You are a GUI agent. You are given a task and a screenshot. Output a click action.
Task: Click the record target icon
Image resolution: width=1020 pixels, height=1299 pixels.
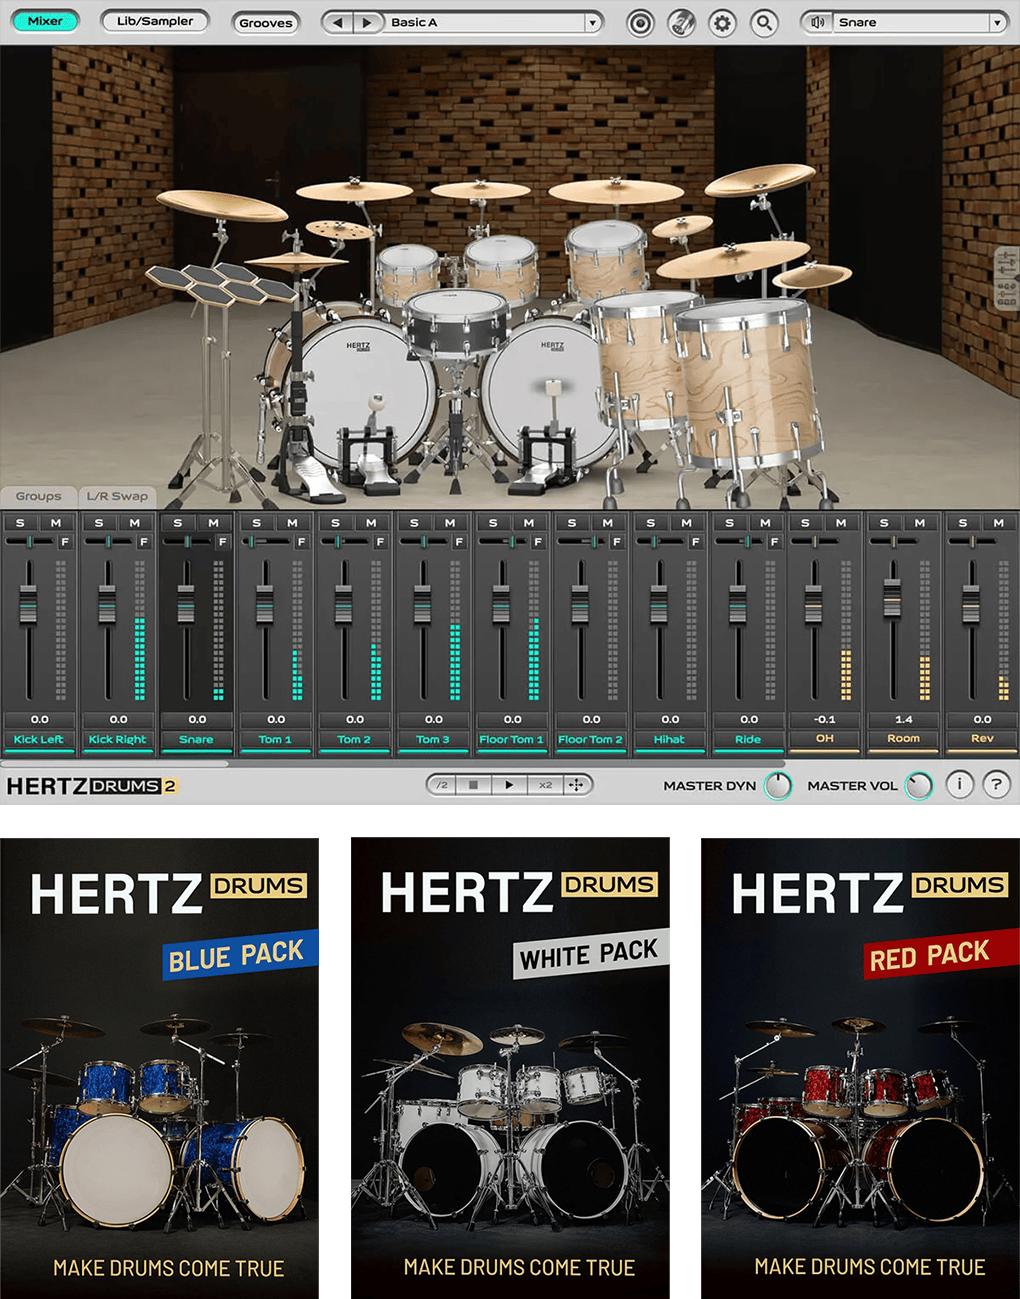[640, 22]
